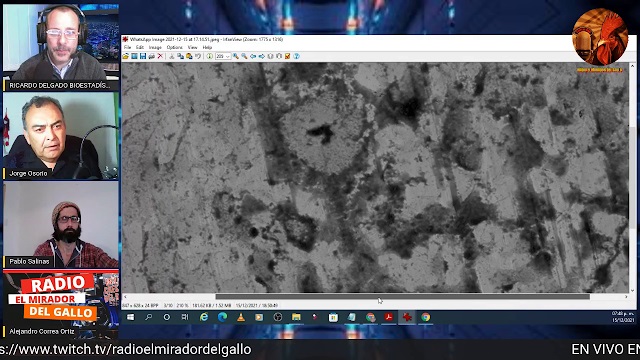
Task: Open the Image menu
Action: tap(155, 47)
